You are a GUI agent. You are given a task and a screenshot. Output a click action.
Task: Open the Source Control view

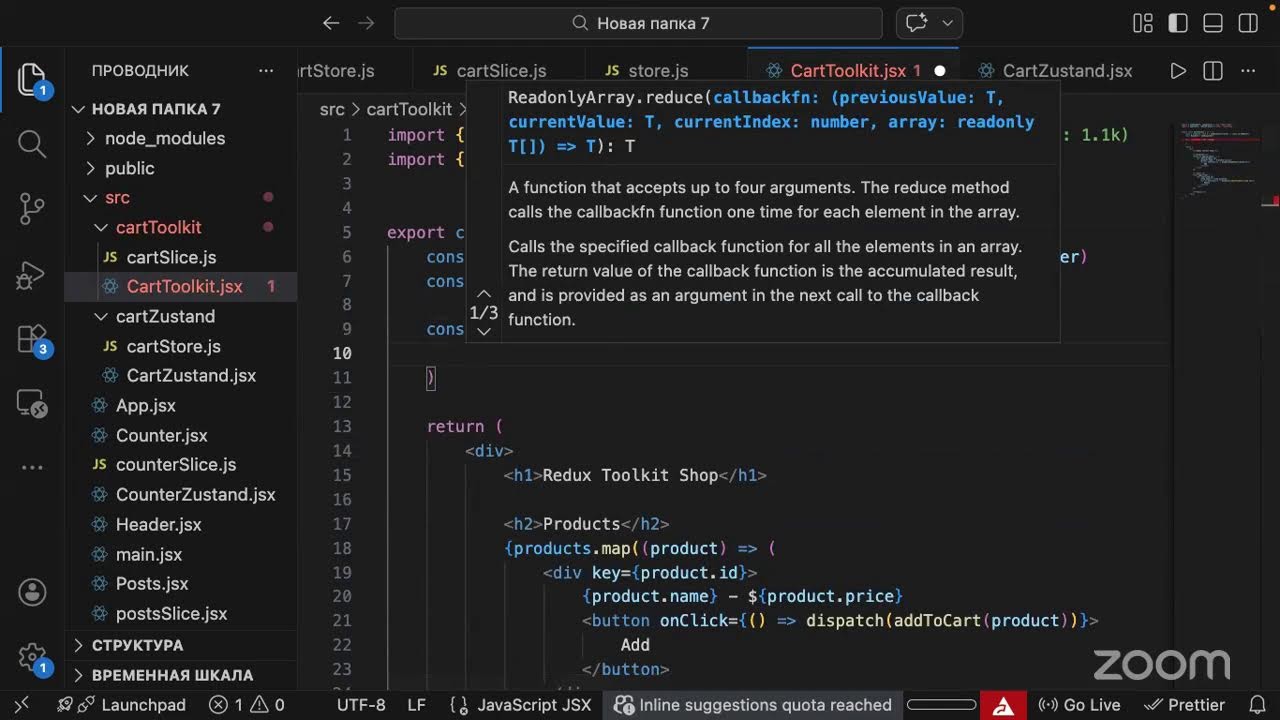(32, 208)
